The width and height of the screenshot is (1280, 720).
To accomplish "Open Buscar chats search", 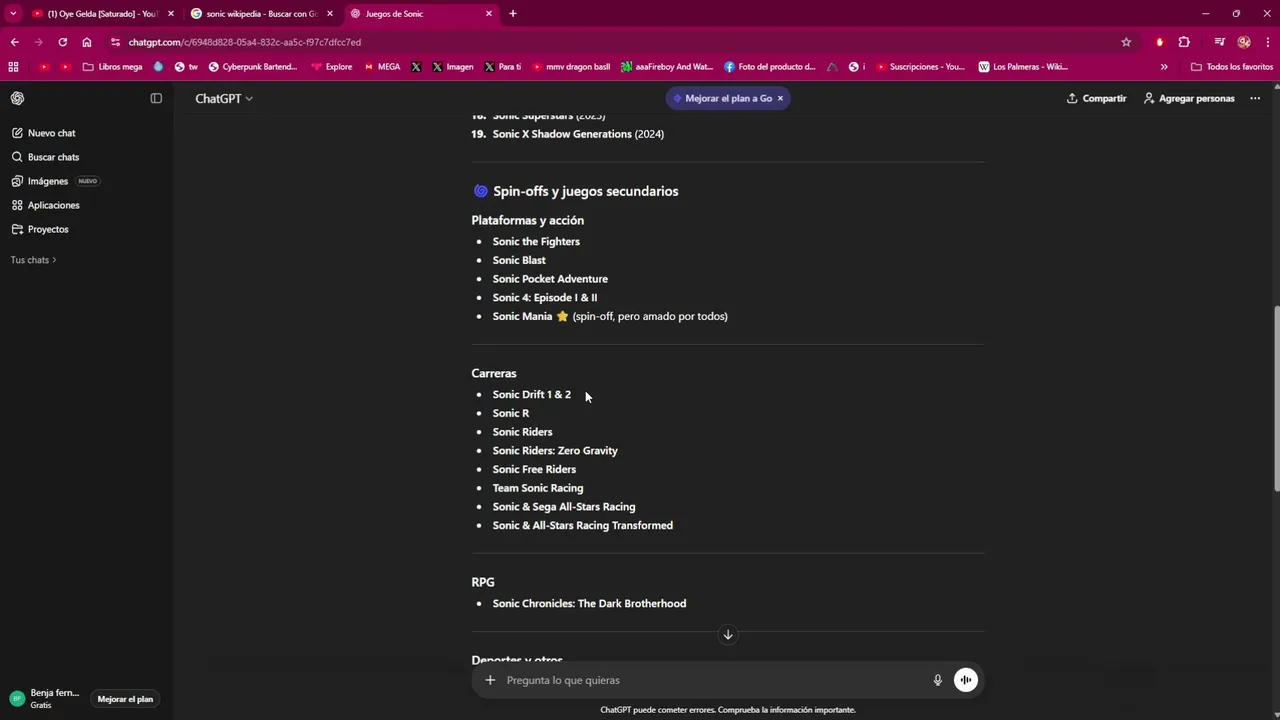I will (x=53, y=157).
